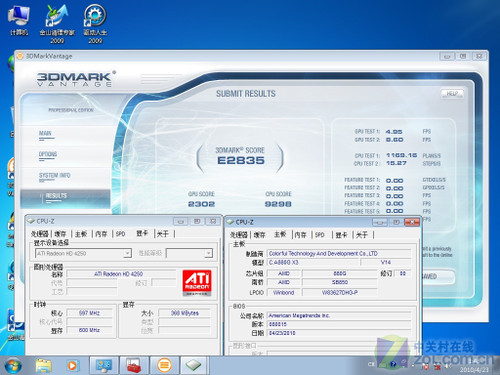Click the BIOS date 04/23/2010 field

339,333
